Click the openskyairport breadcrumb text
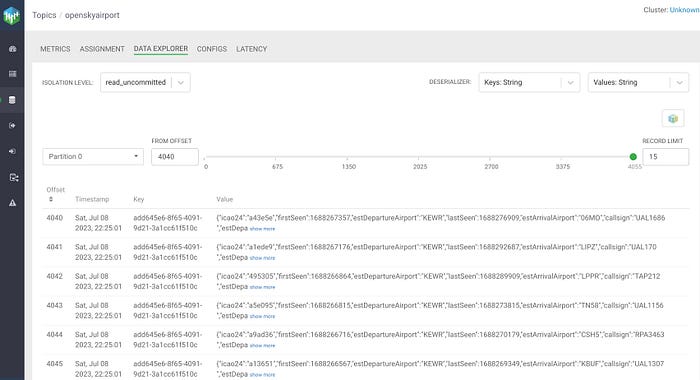 point(92,15)
